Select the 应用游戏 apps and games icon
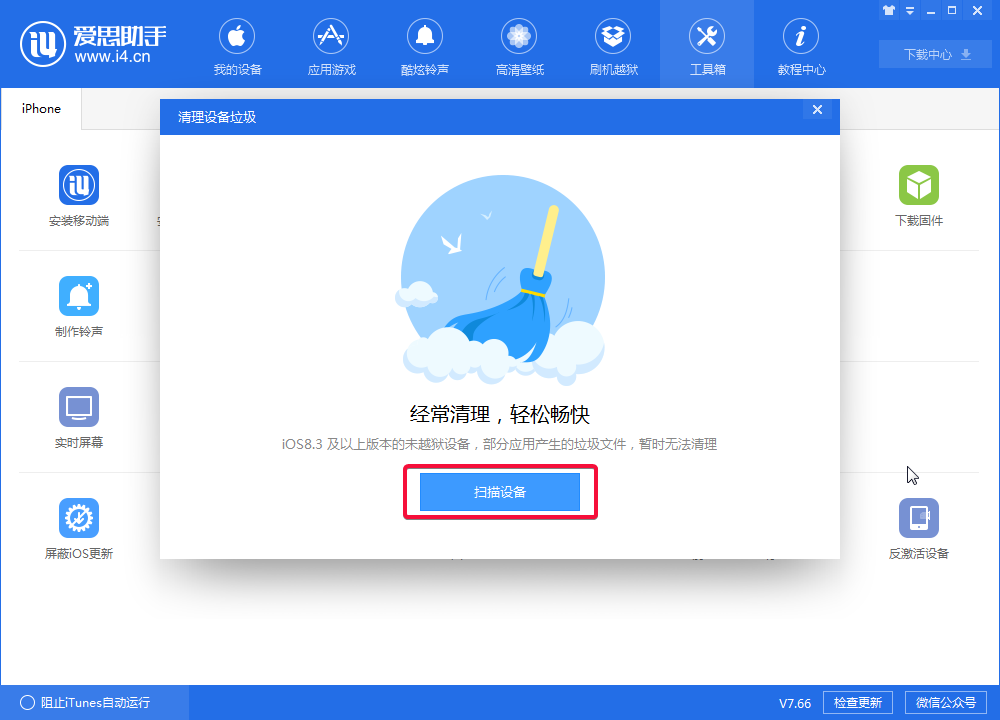 coord(331,45)
